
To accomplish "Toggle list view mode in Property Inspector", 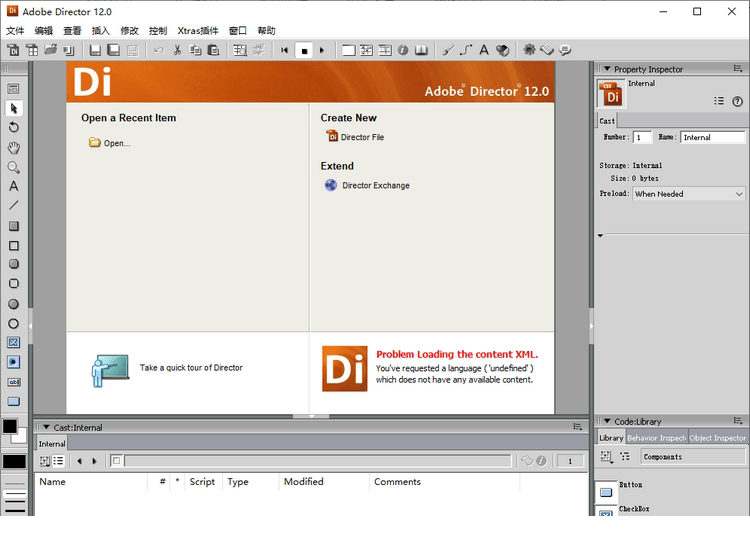I will [x=719, y=101].
